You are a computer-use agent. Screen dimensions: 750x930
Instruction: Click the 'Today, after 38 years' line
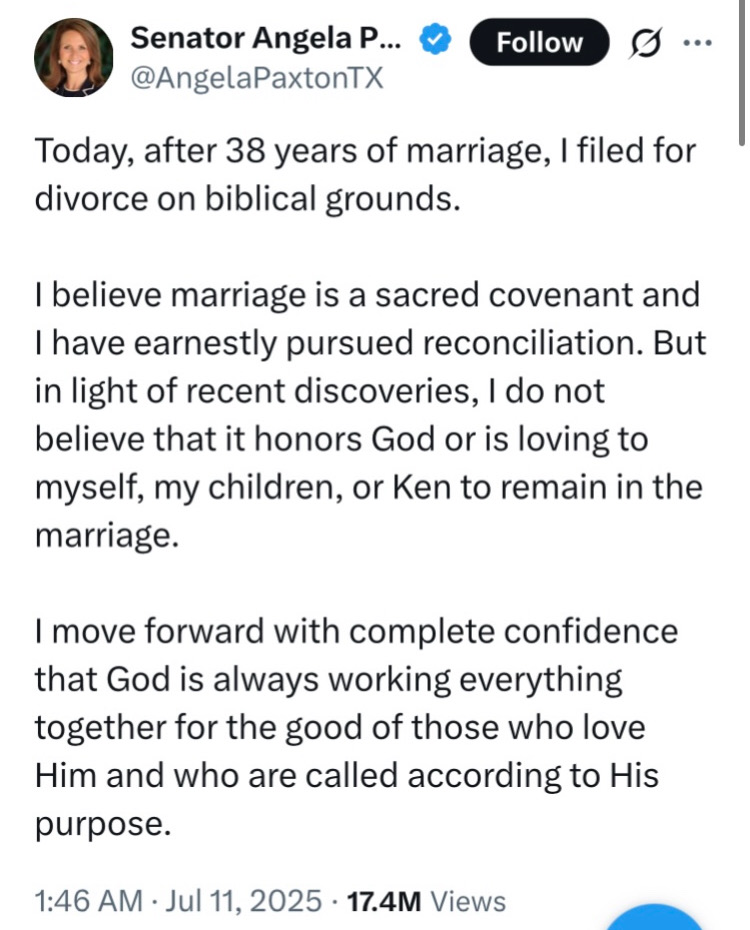click(365, 151)
